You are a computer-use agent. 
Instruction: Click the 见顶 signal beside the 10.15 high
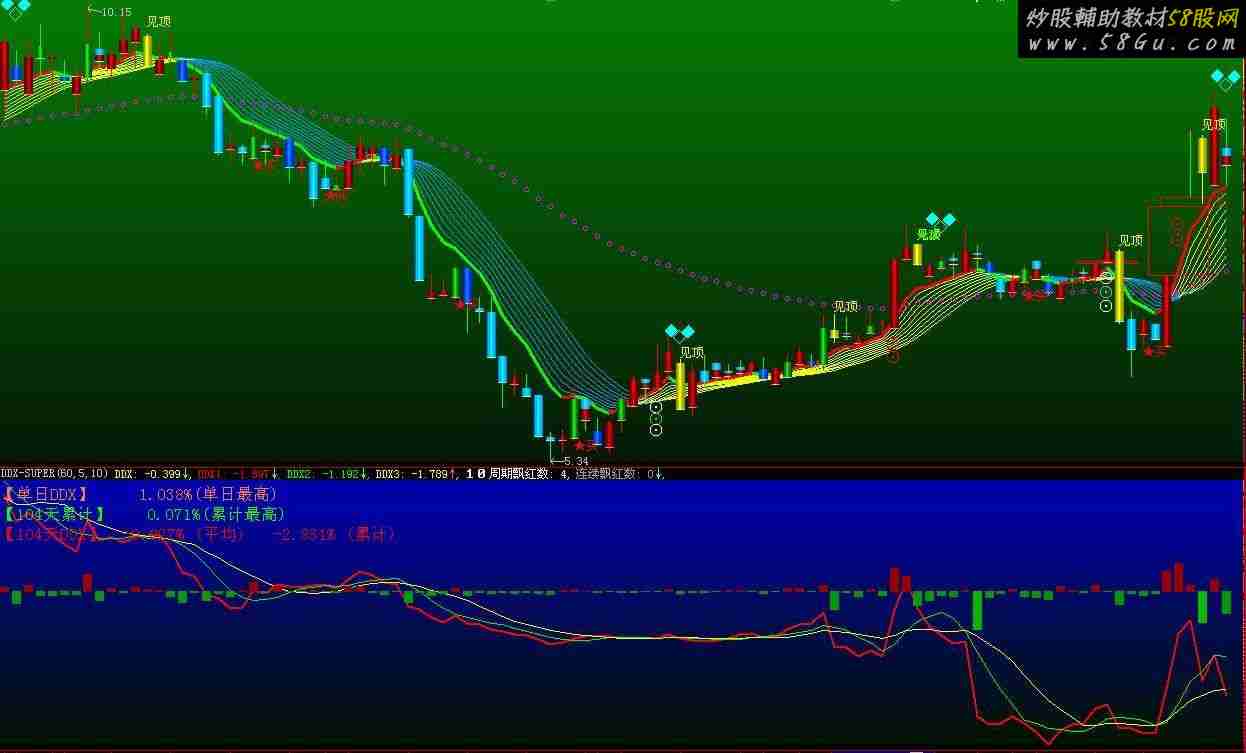coord(158,21)
